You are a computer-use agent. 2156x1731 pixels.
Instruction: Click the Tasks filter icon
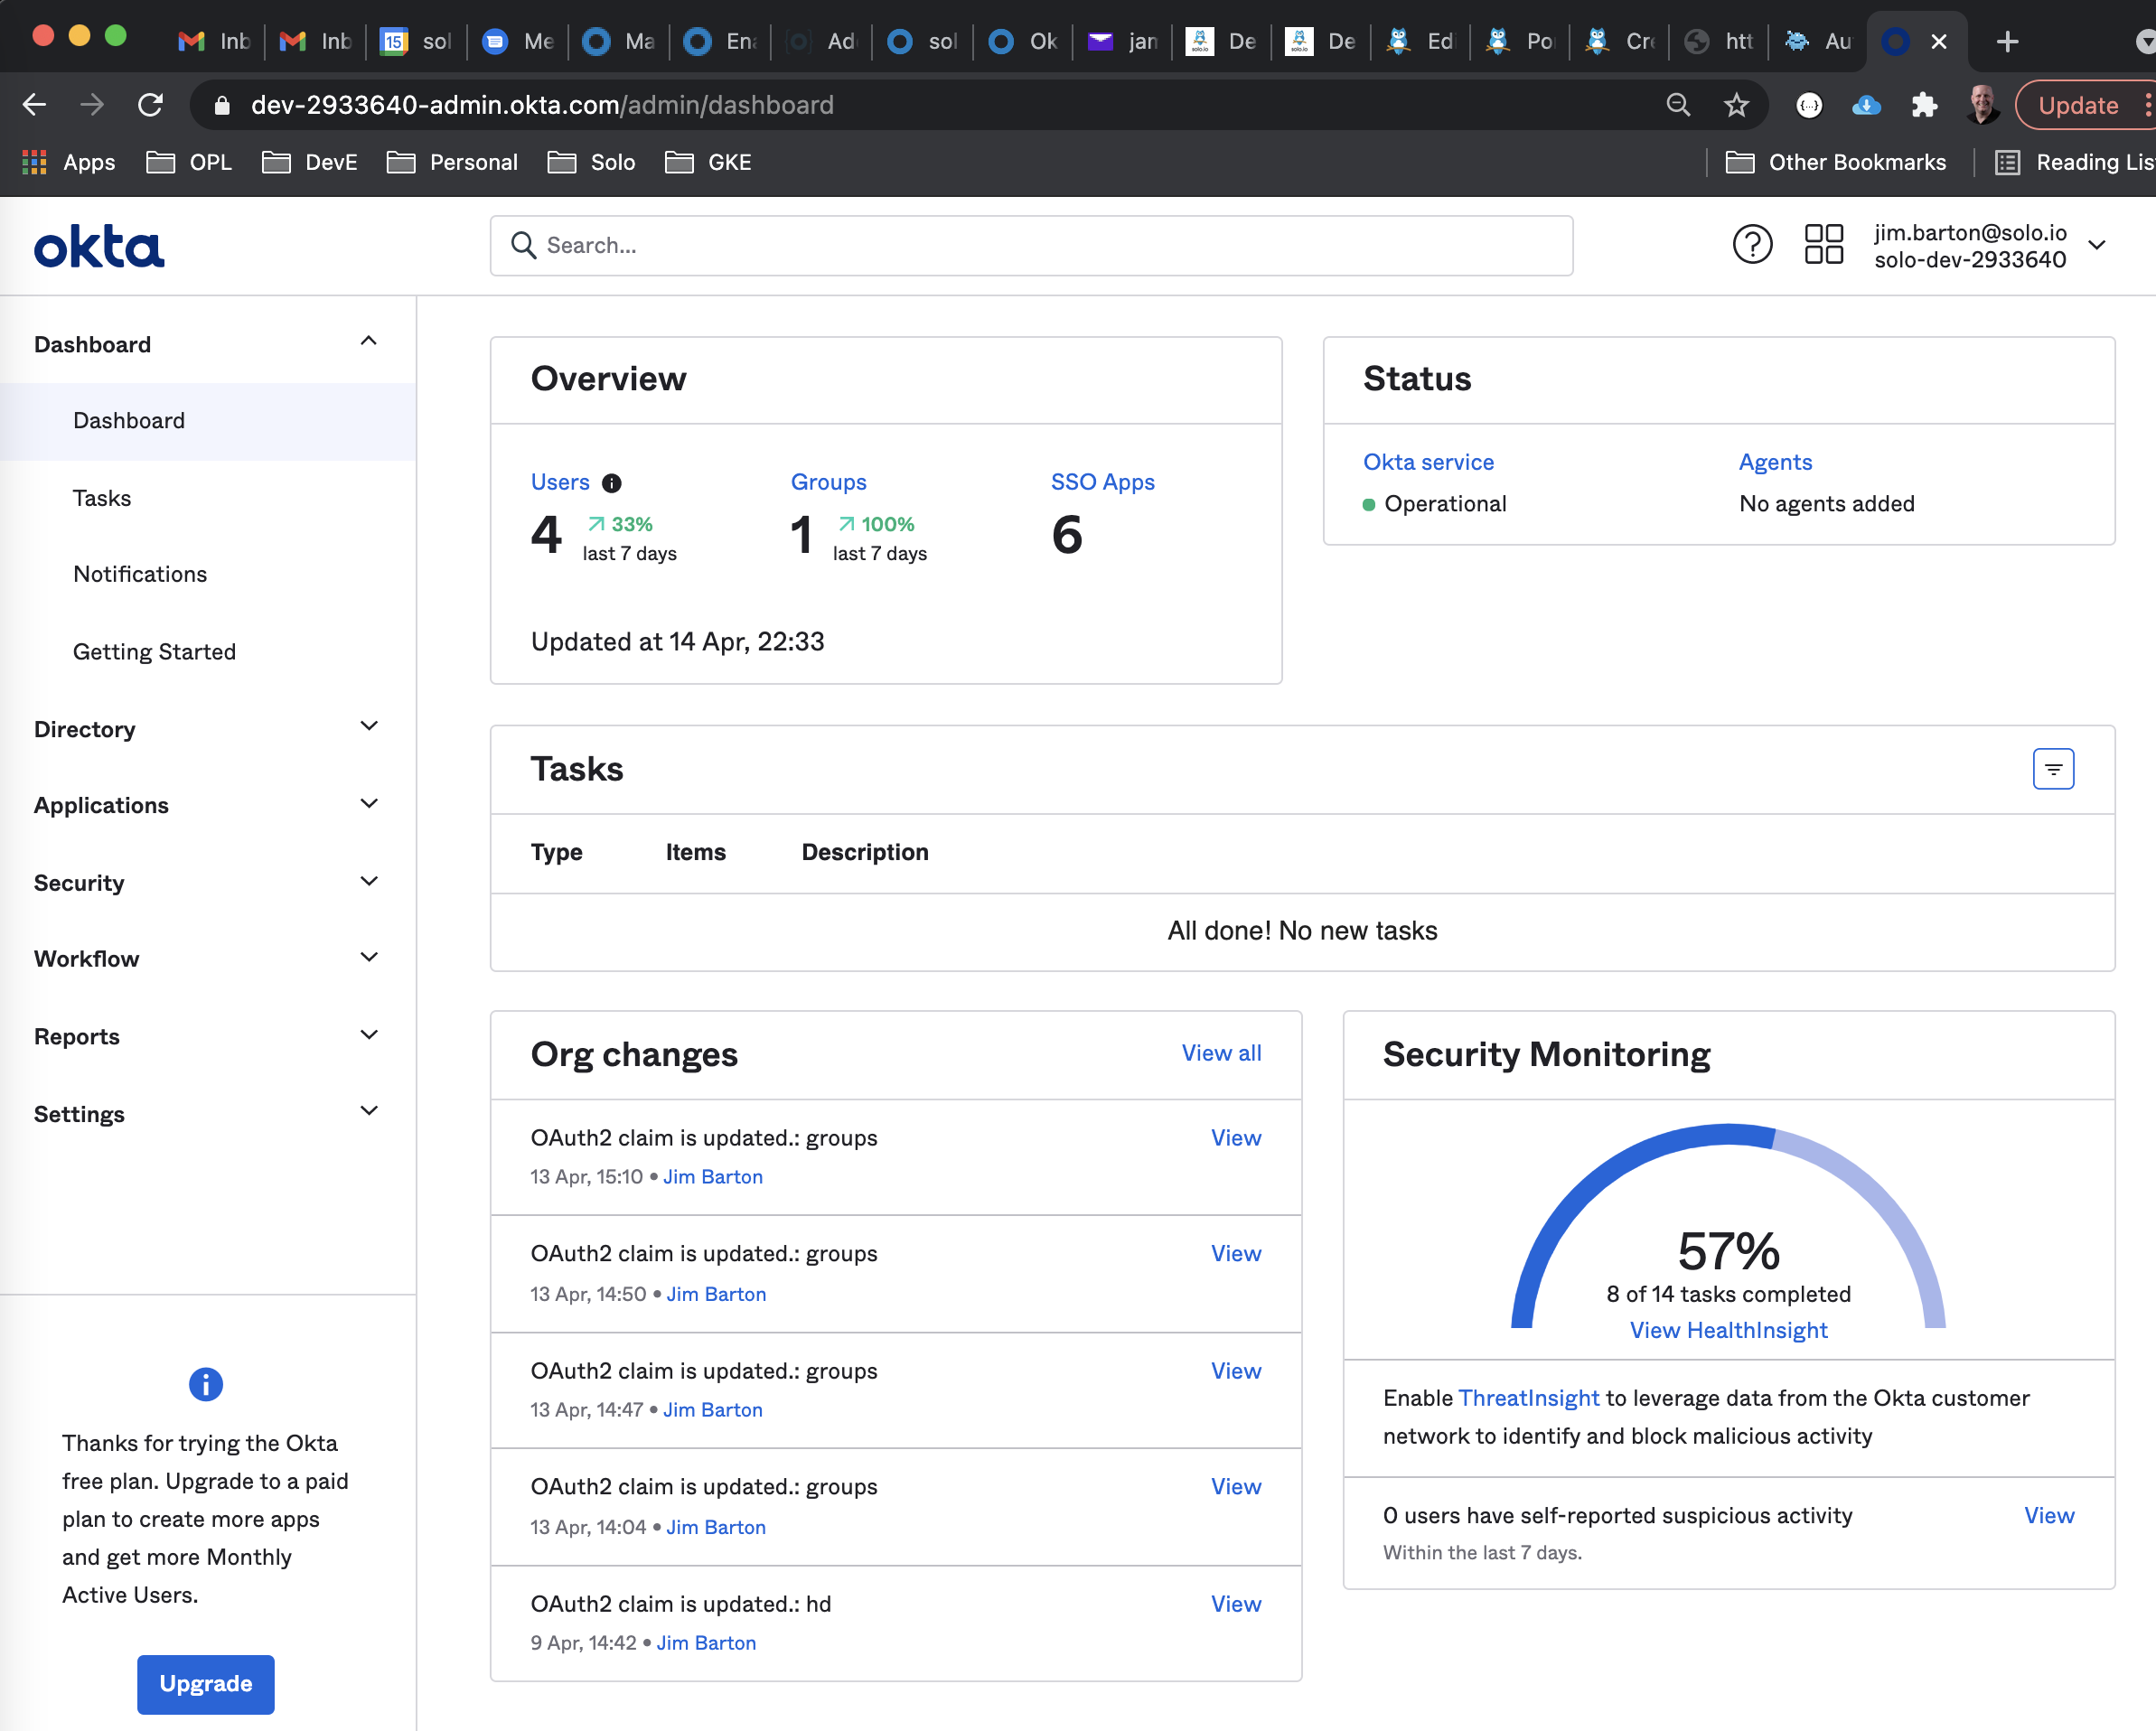[x=2053, y=769]
